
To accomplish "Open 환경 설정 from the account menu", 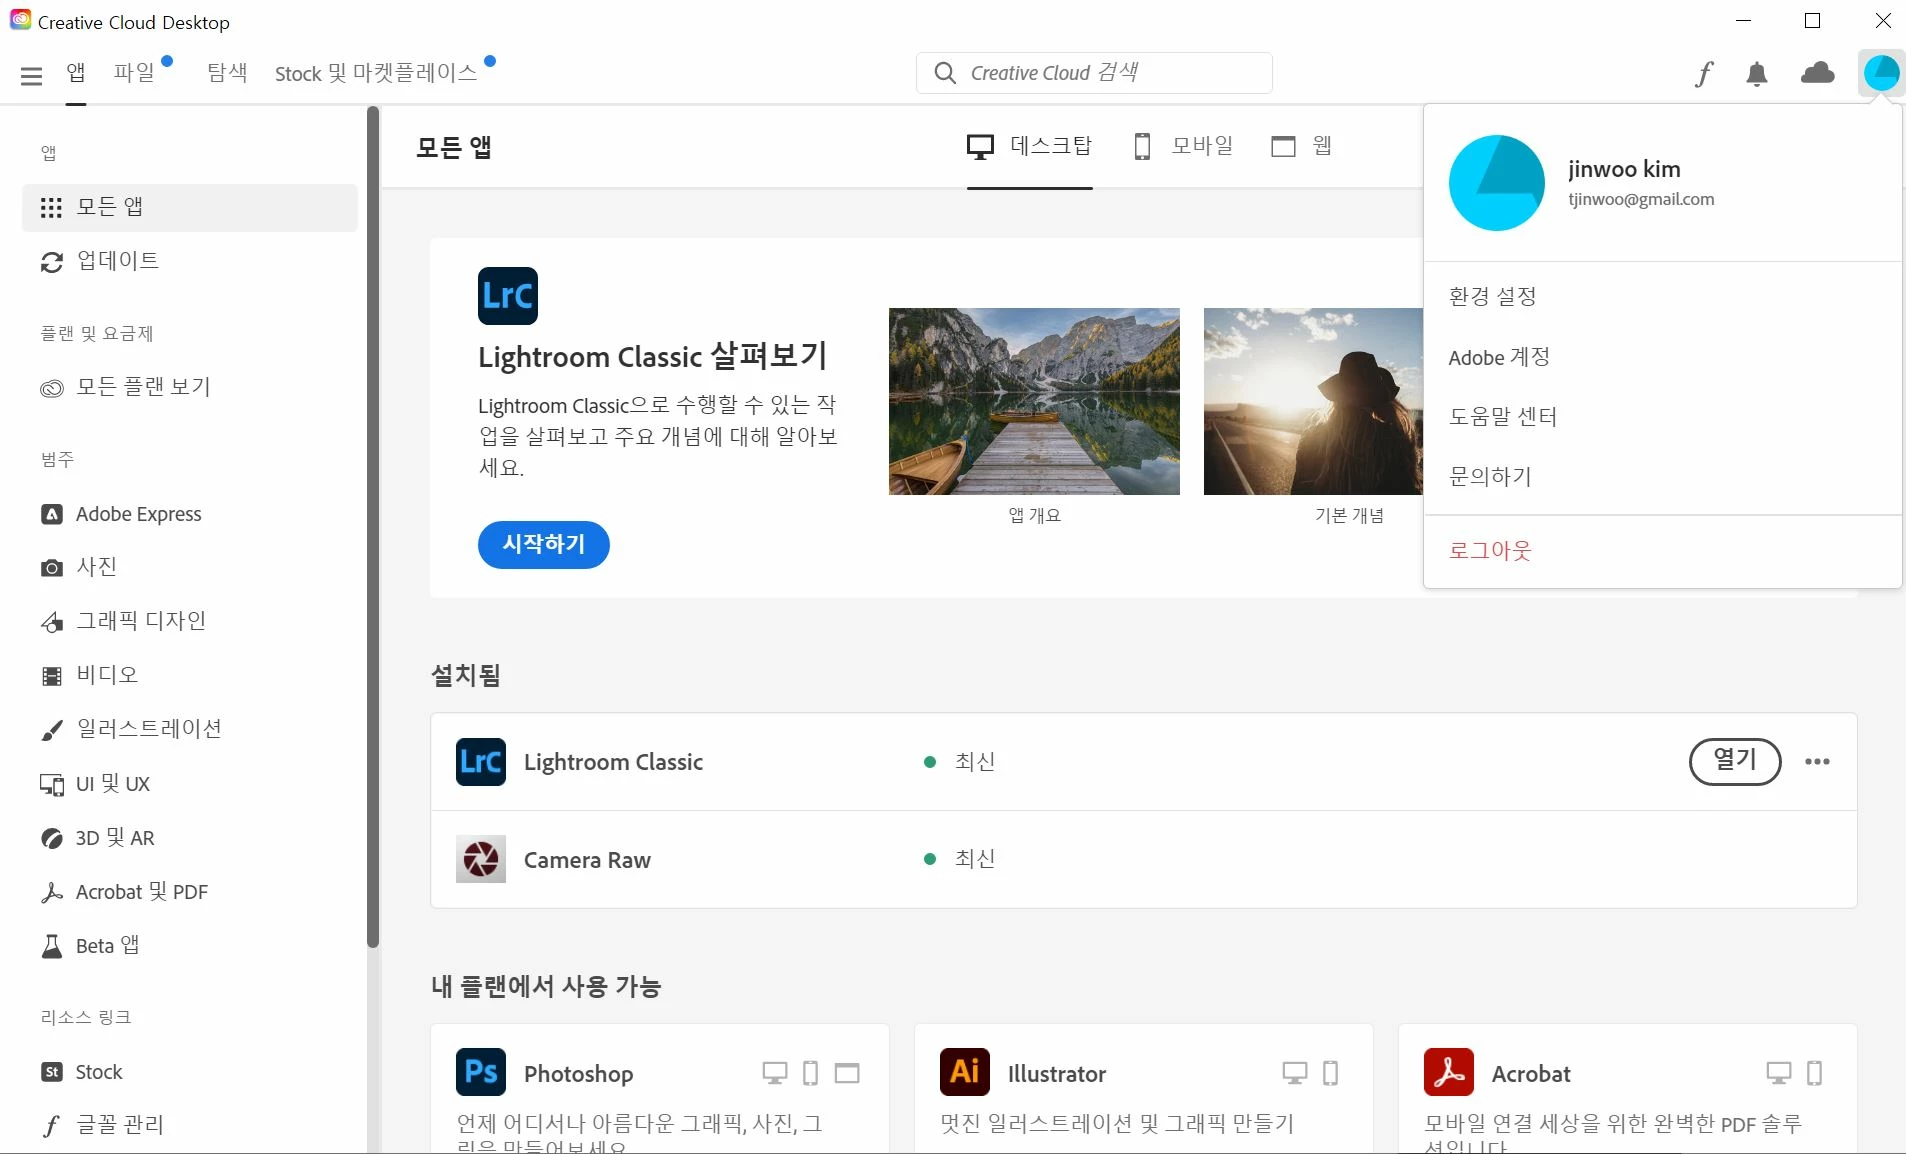I will click(x=1492, y=297).
